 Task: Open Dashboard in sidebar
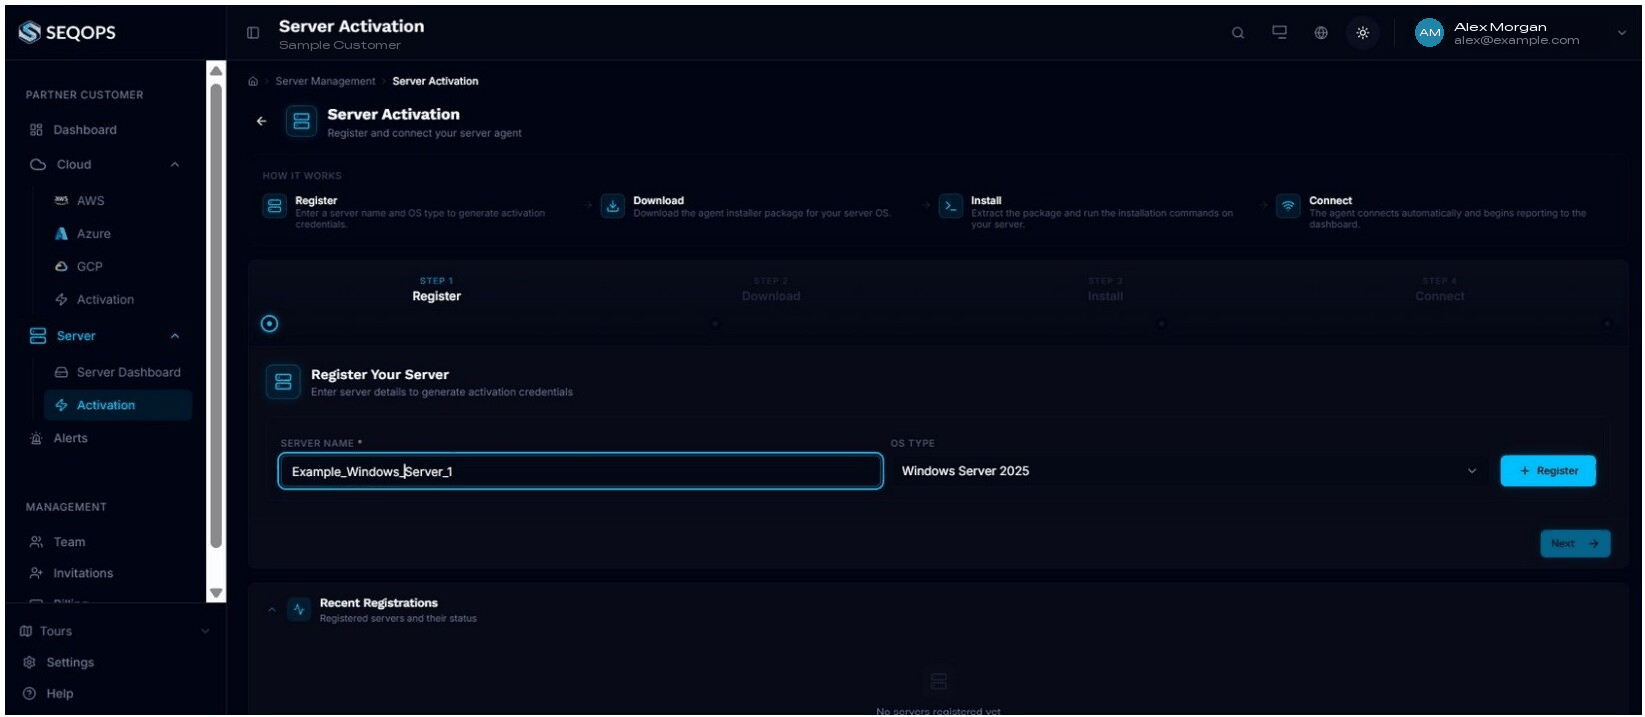(x=85, y=130)
